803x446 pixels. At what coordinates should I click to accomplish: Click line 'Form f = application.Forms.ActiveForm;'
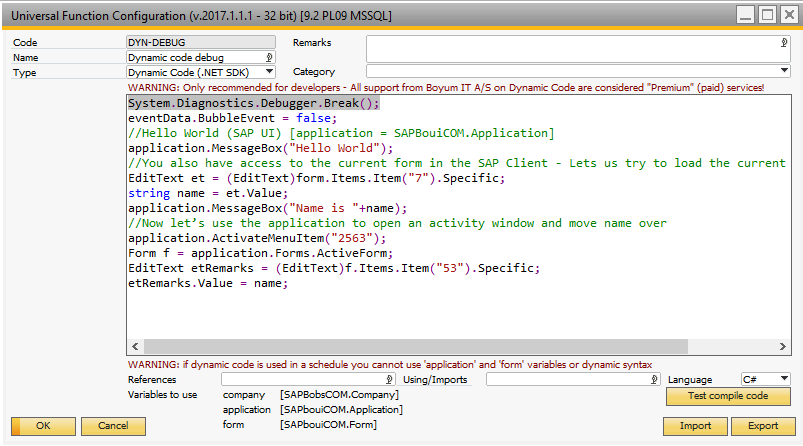click(x=261, y=253)
